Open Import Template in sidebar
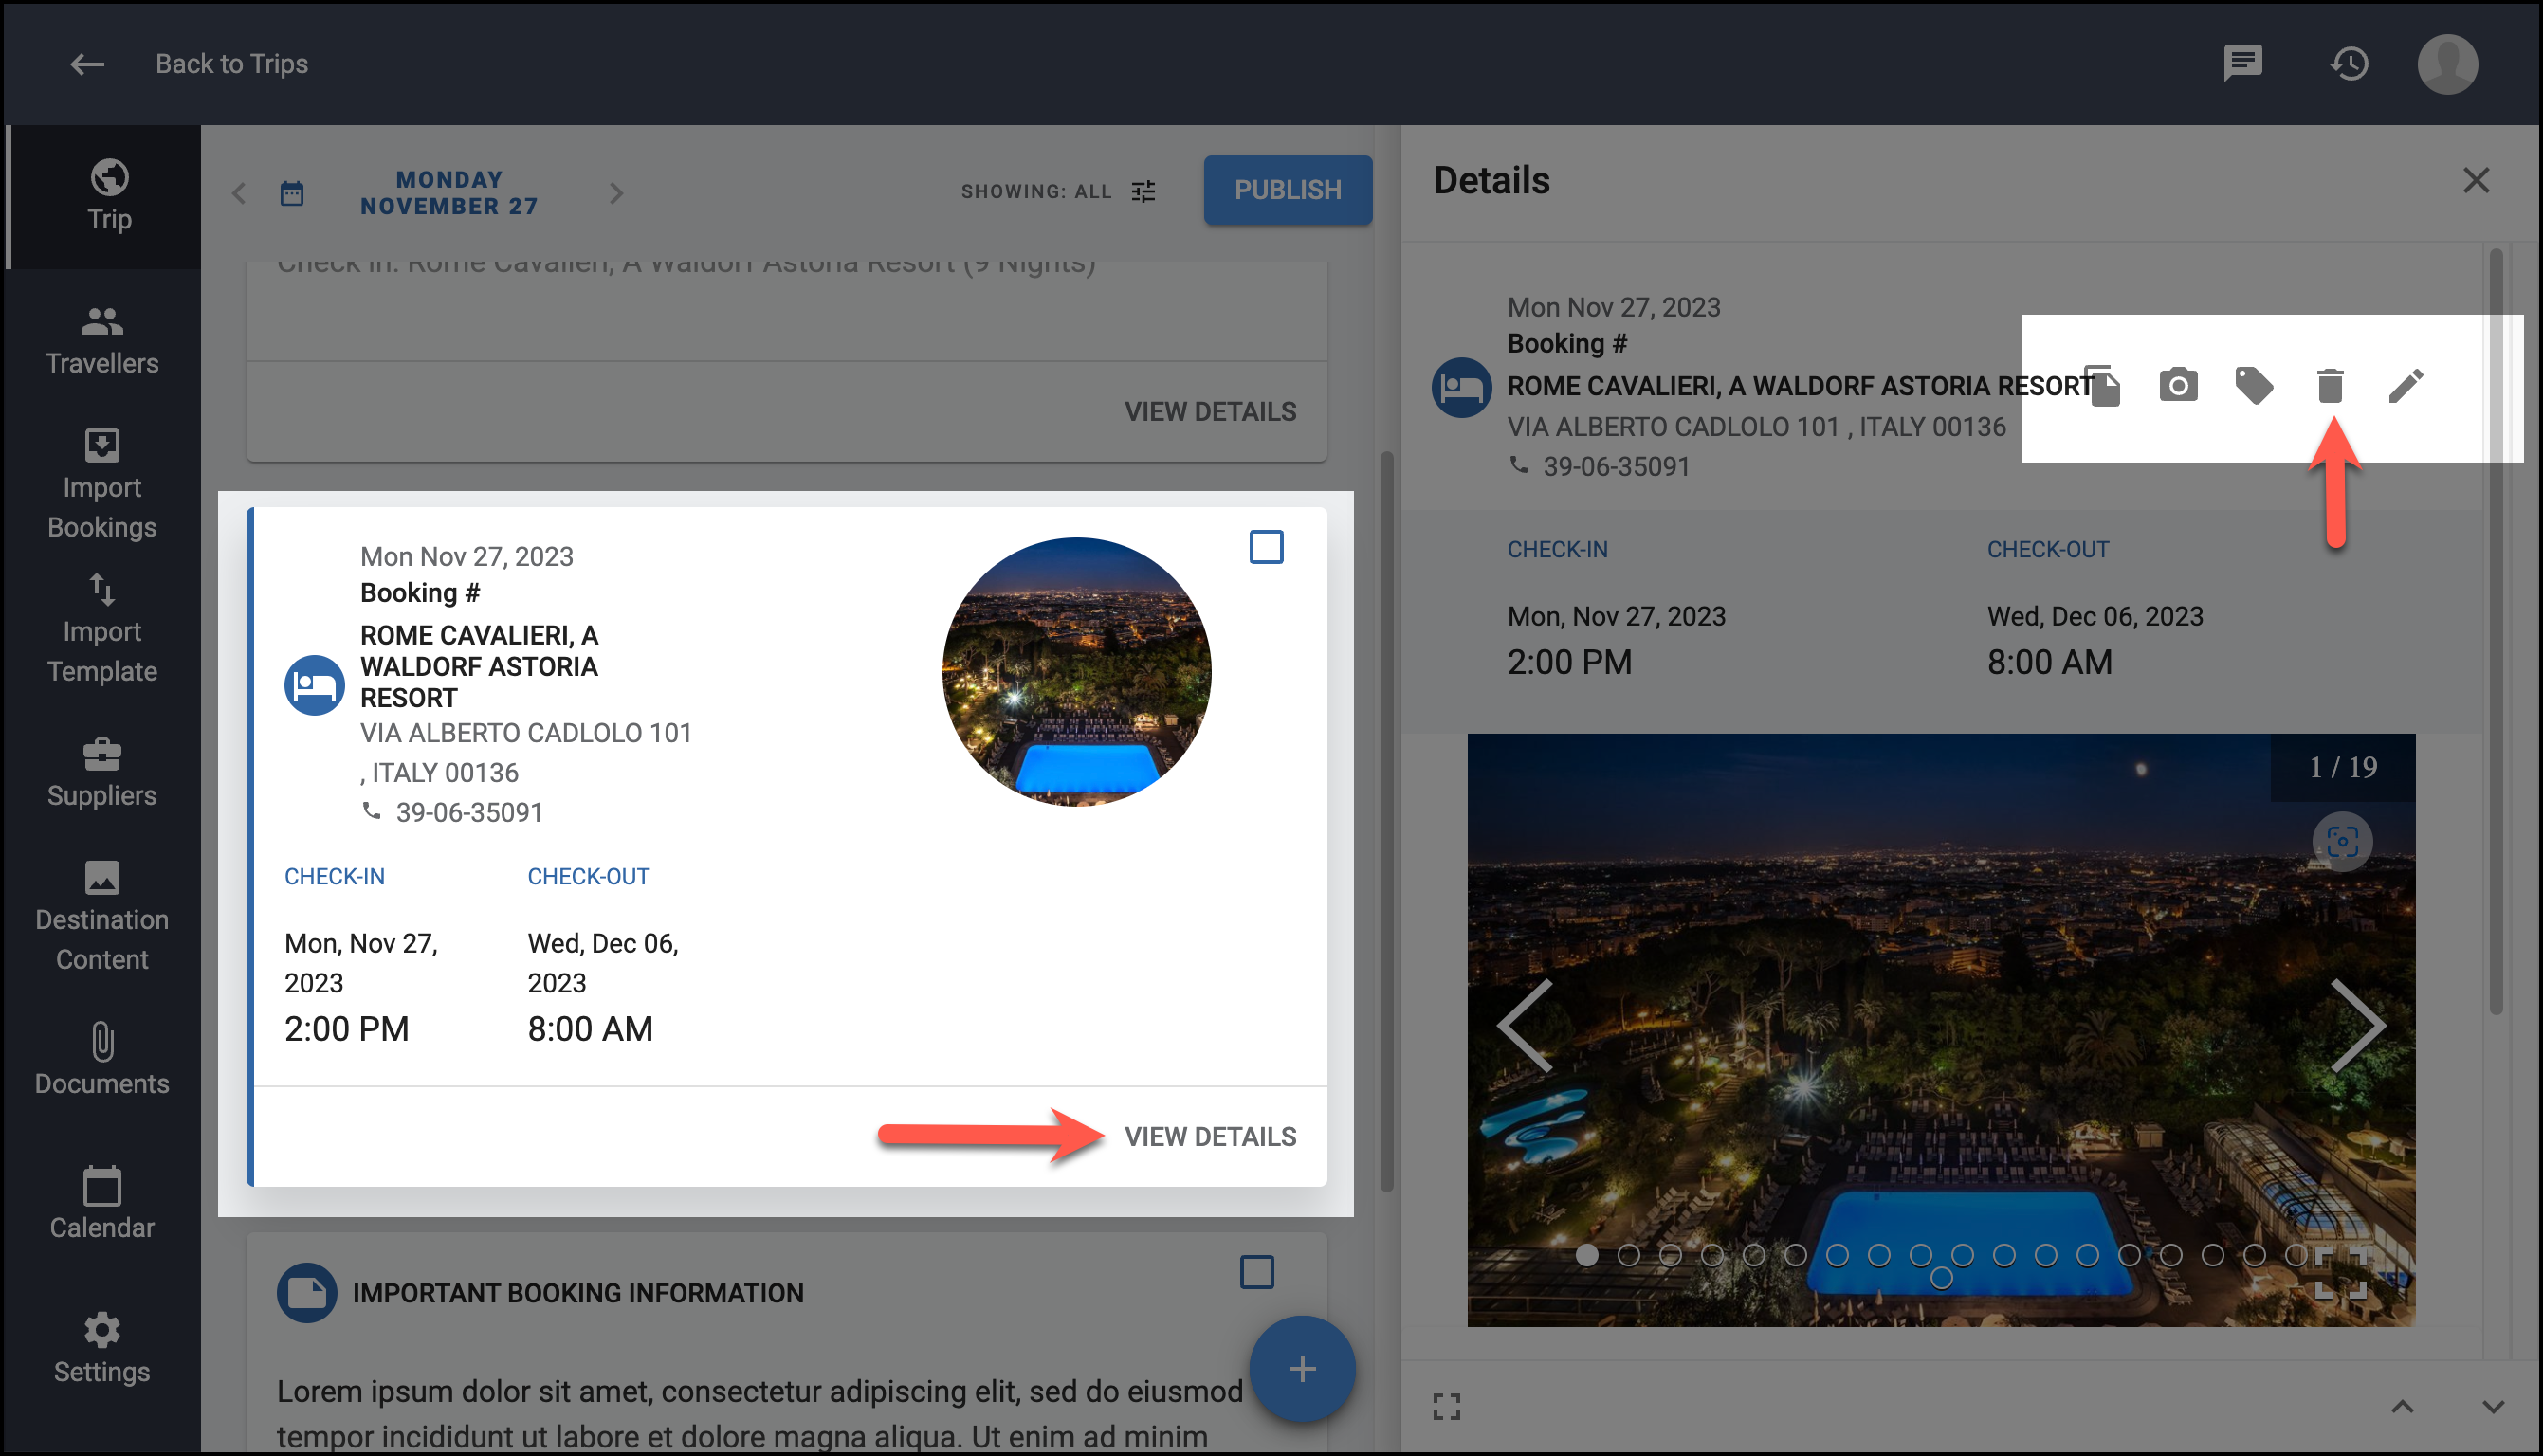This screenshot has width=2543, height=1456. click(x=102, y=629)
